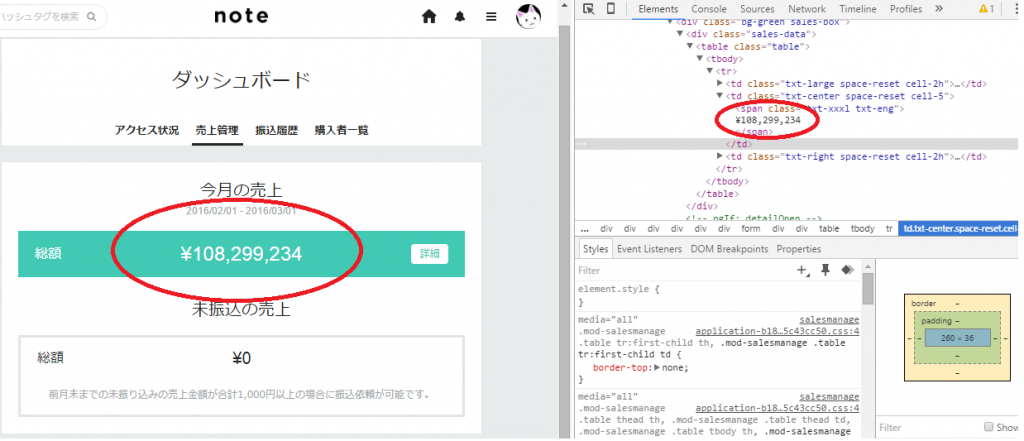Open the hamburger menu icon

[490, 17]
